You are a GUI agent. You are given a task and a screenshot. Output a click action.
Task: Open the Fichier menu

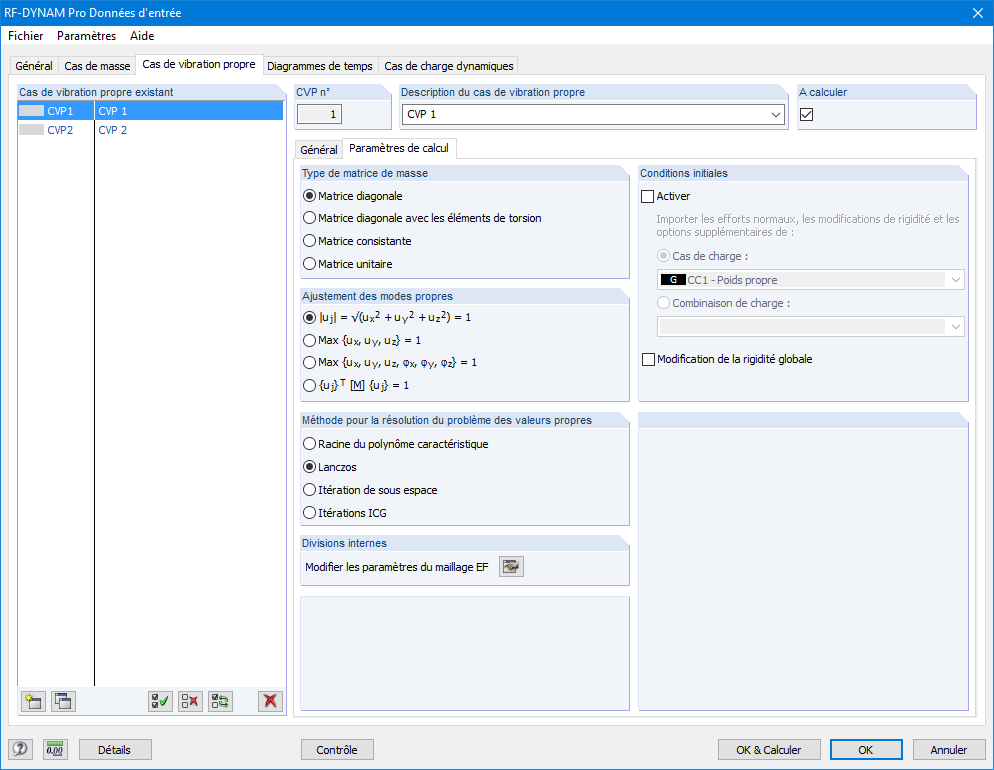(x=25, y=35)
